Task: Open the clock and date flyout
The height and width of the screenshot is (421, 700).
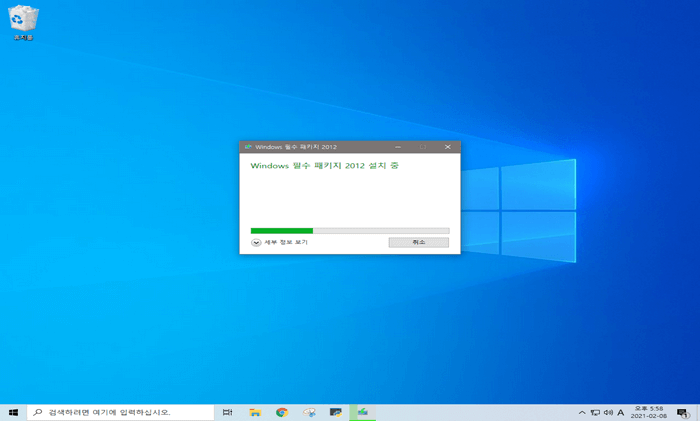Action: (649, 413)
